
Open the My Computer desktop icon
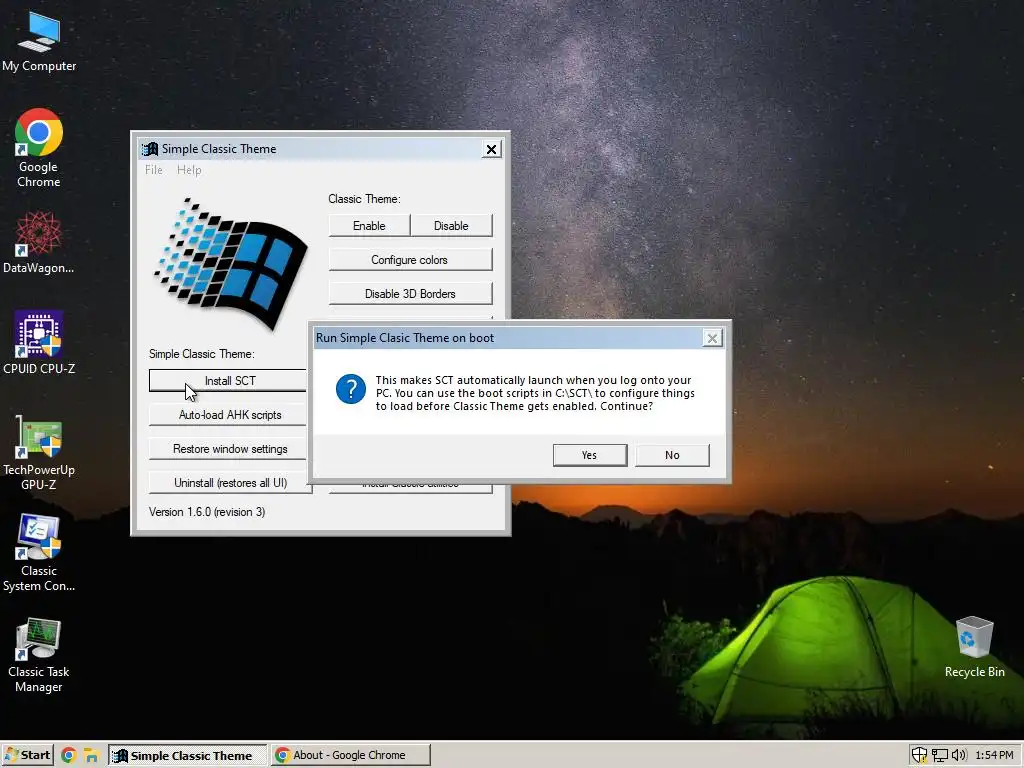(x=39, y=41)
